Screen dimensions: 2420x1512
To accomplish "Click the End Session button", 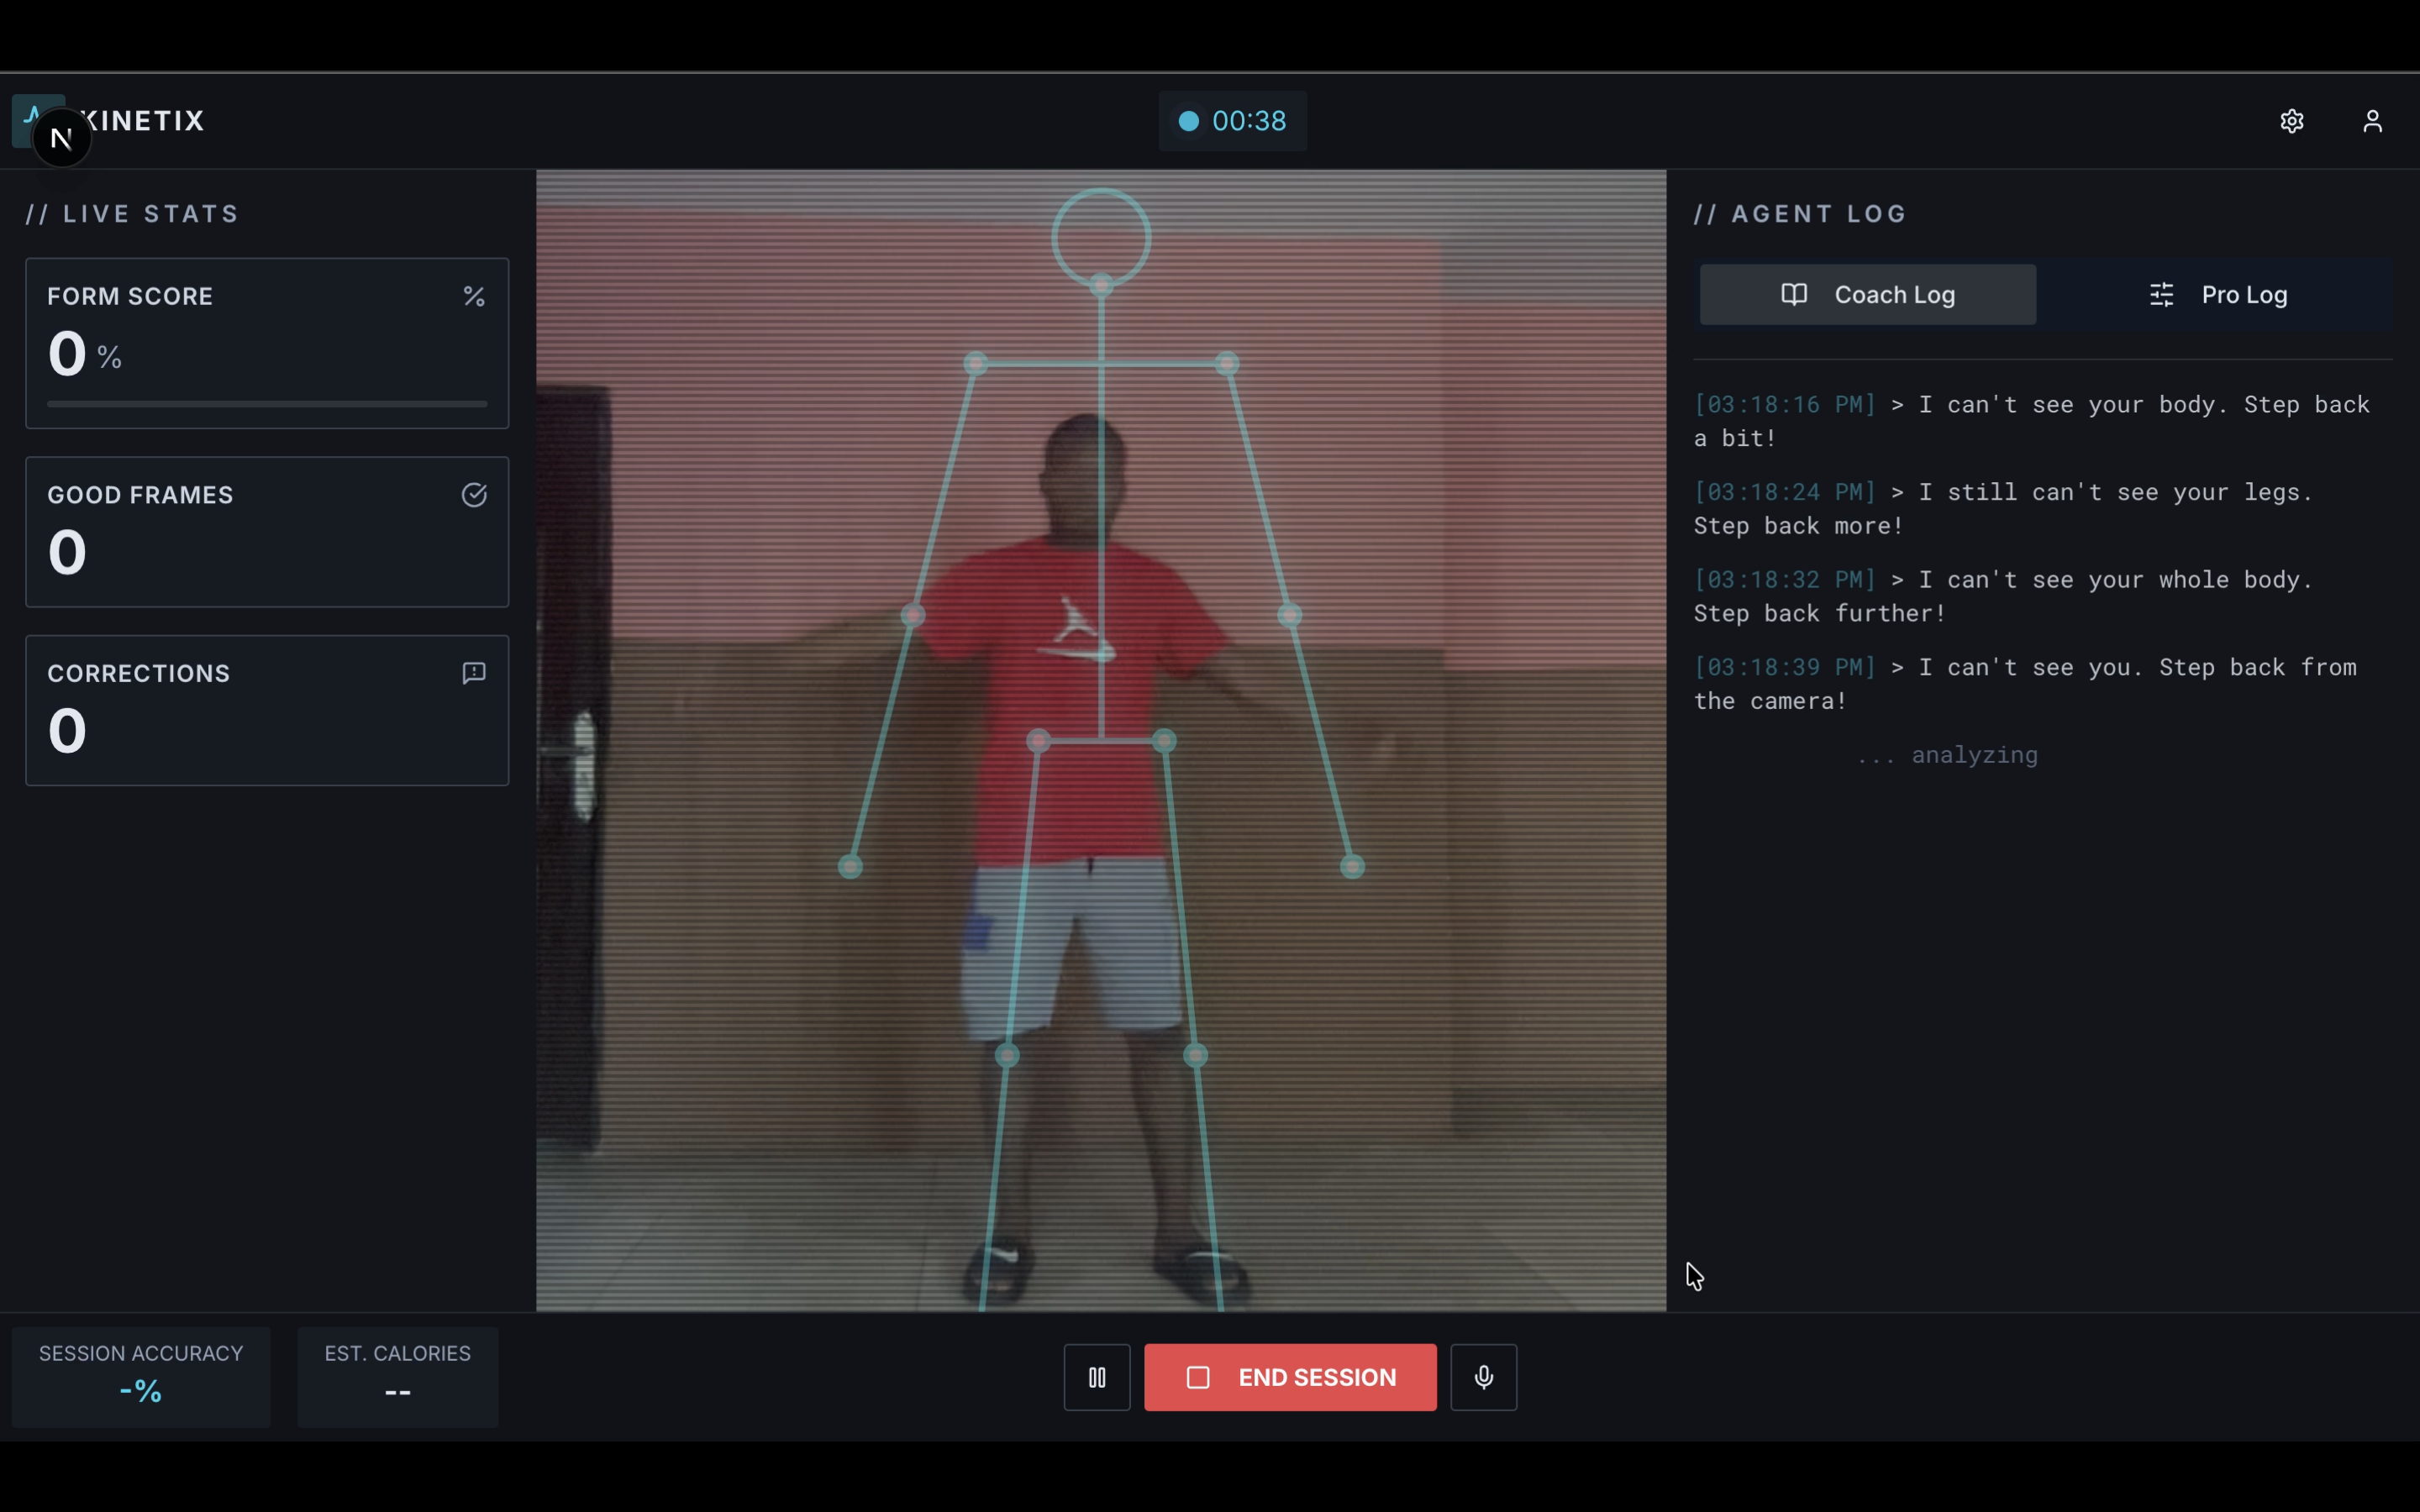I will (x=1290, y=1377).
